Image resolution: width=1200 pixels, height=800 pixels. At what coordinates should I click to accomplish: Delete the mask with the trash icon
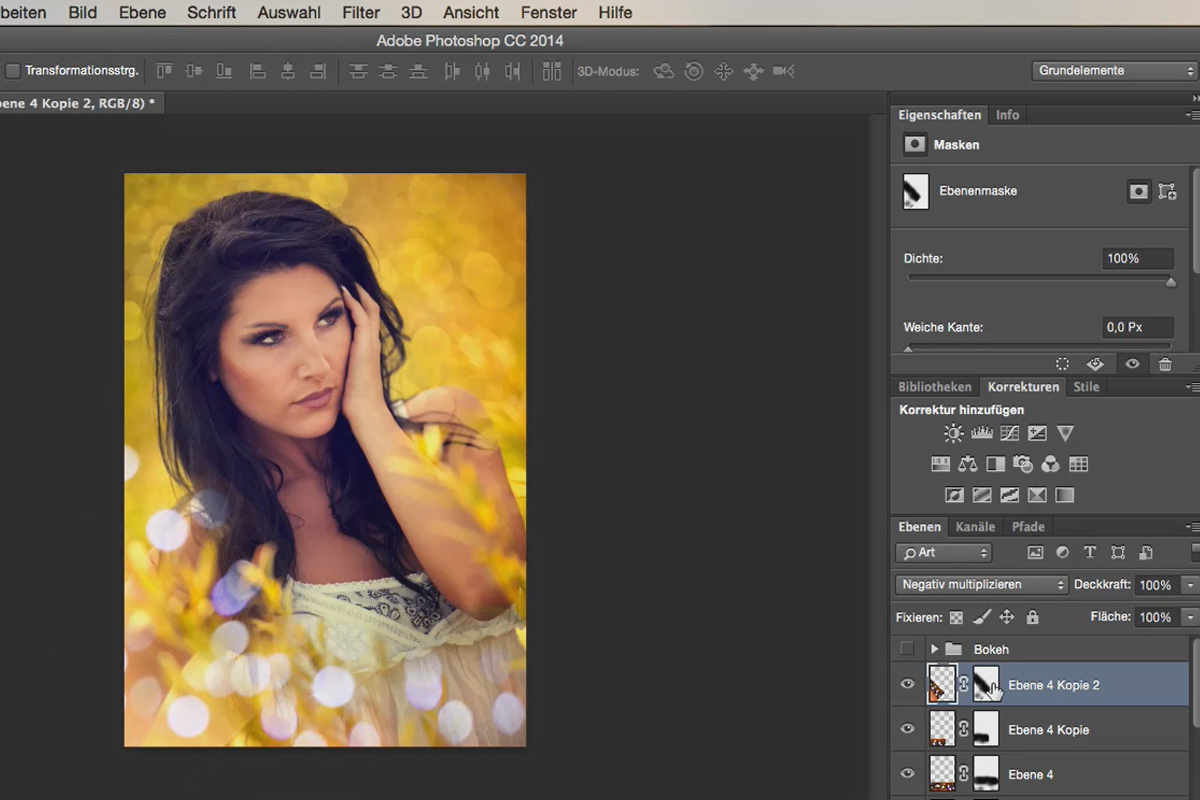(x=1165, y=365)
